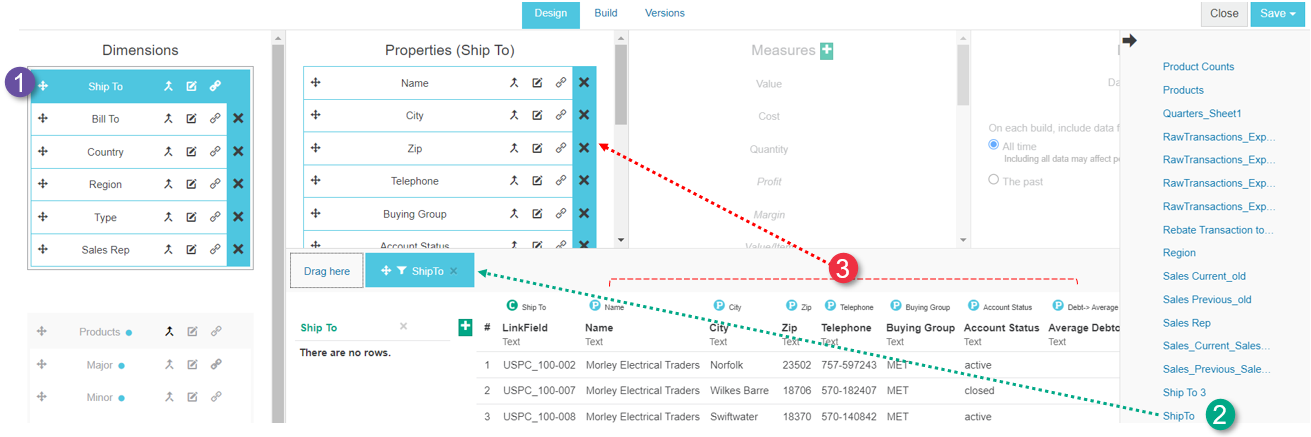The image size is (1311, 437).
Task: Delete the City property using X
Action: click(584, 116)
